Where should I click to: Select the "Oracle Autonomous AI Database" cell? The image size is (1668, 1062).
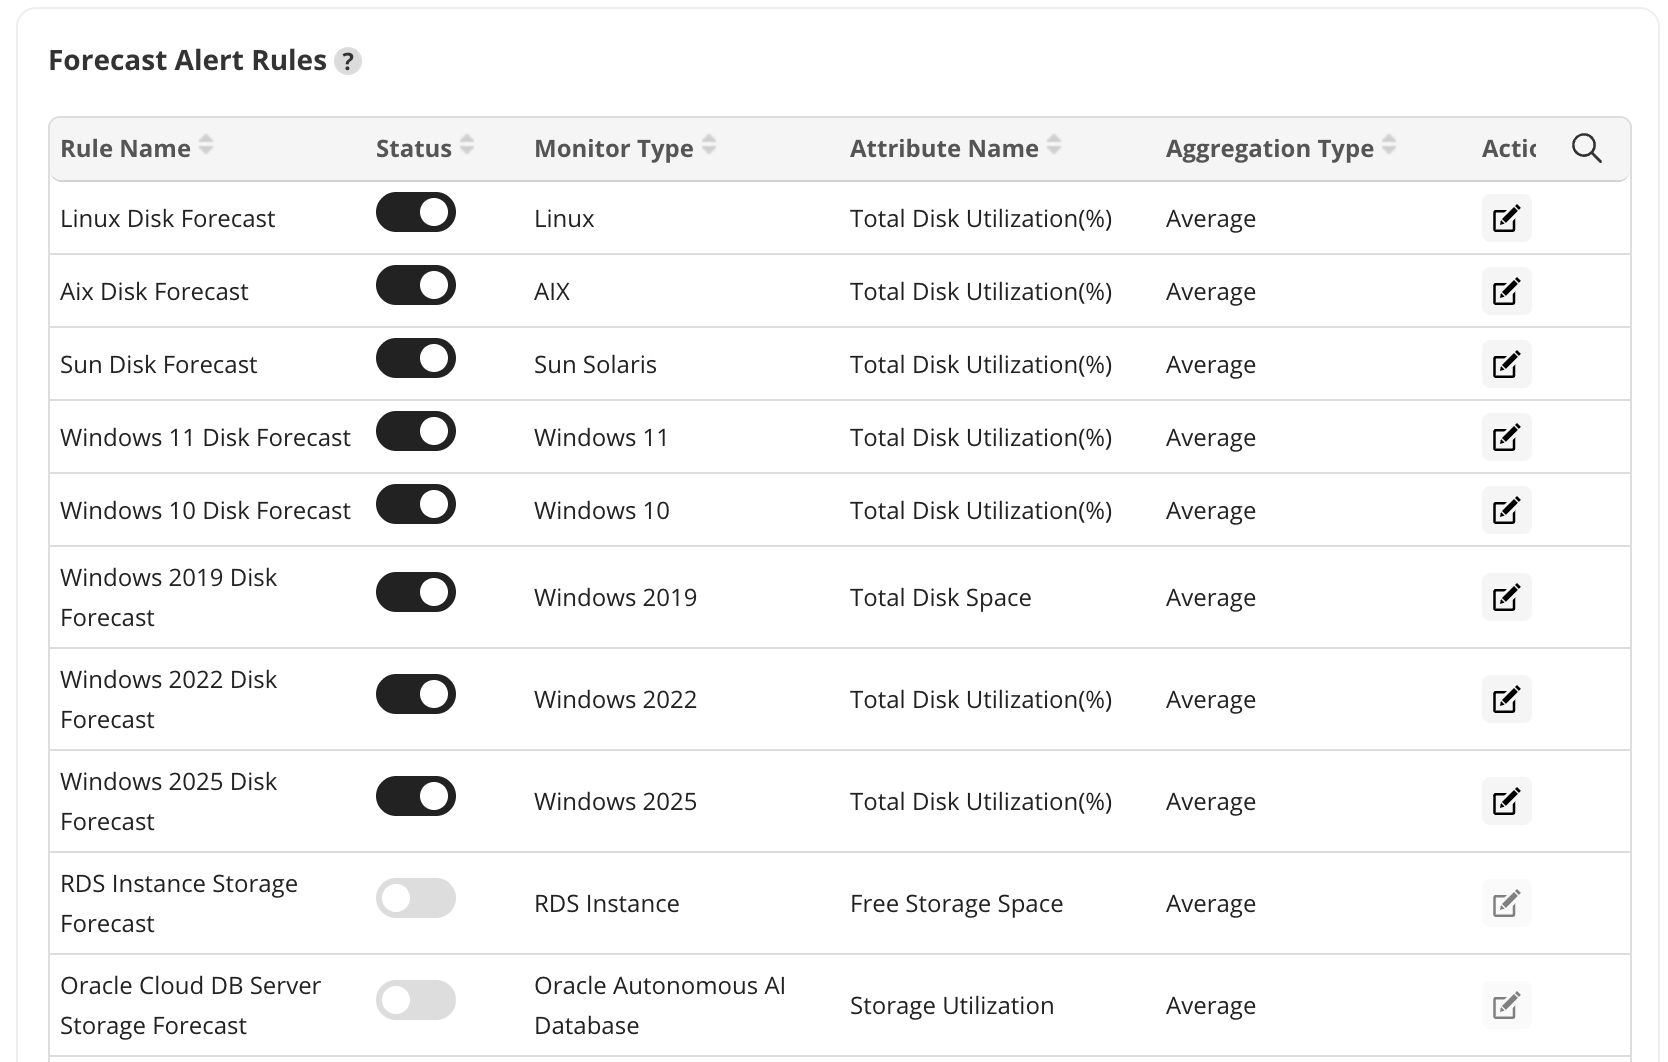tap(660, 1005)
